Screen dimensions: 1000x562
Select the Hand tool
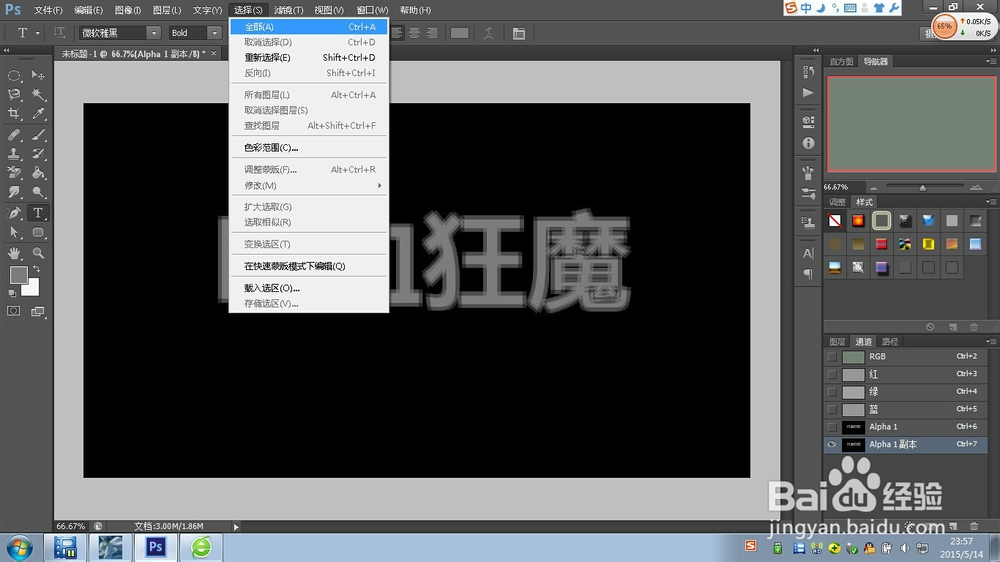[13, 253]
